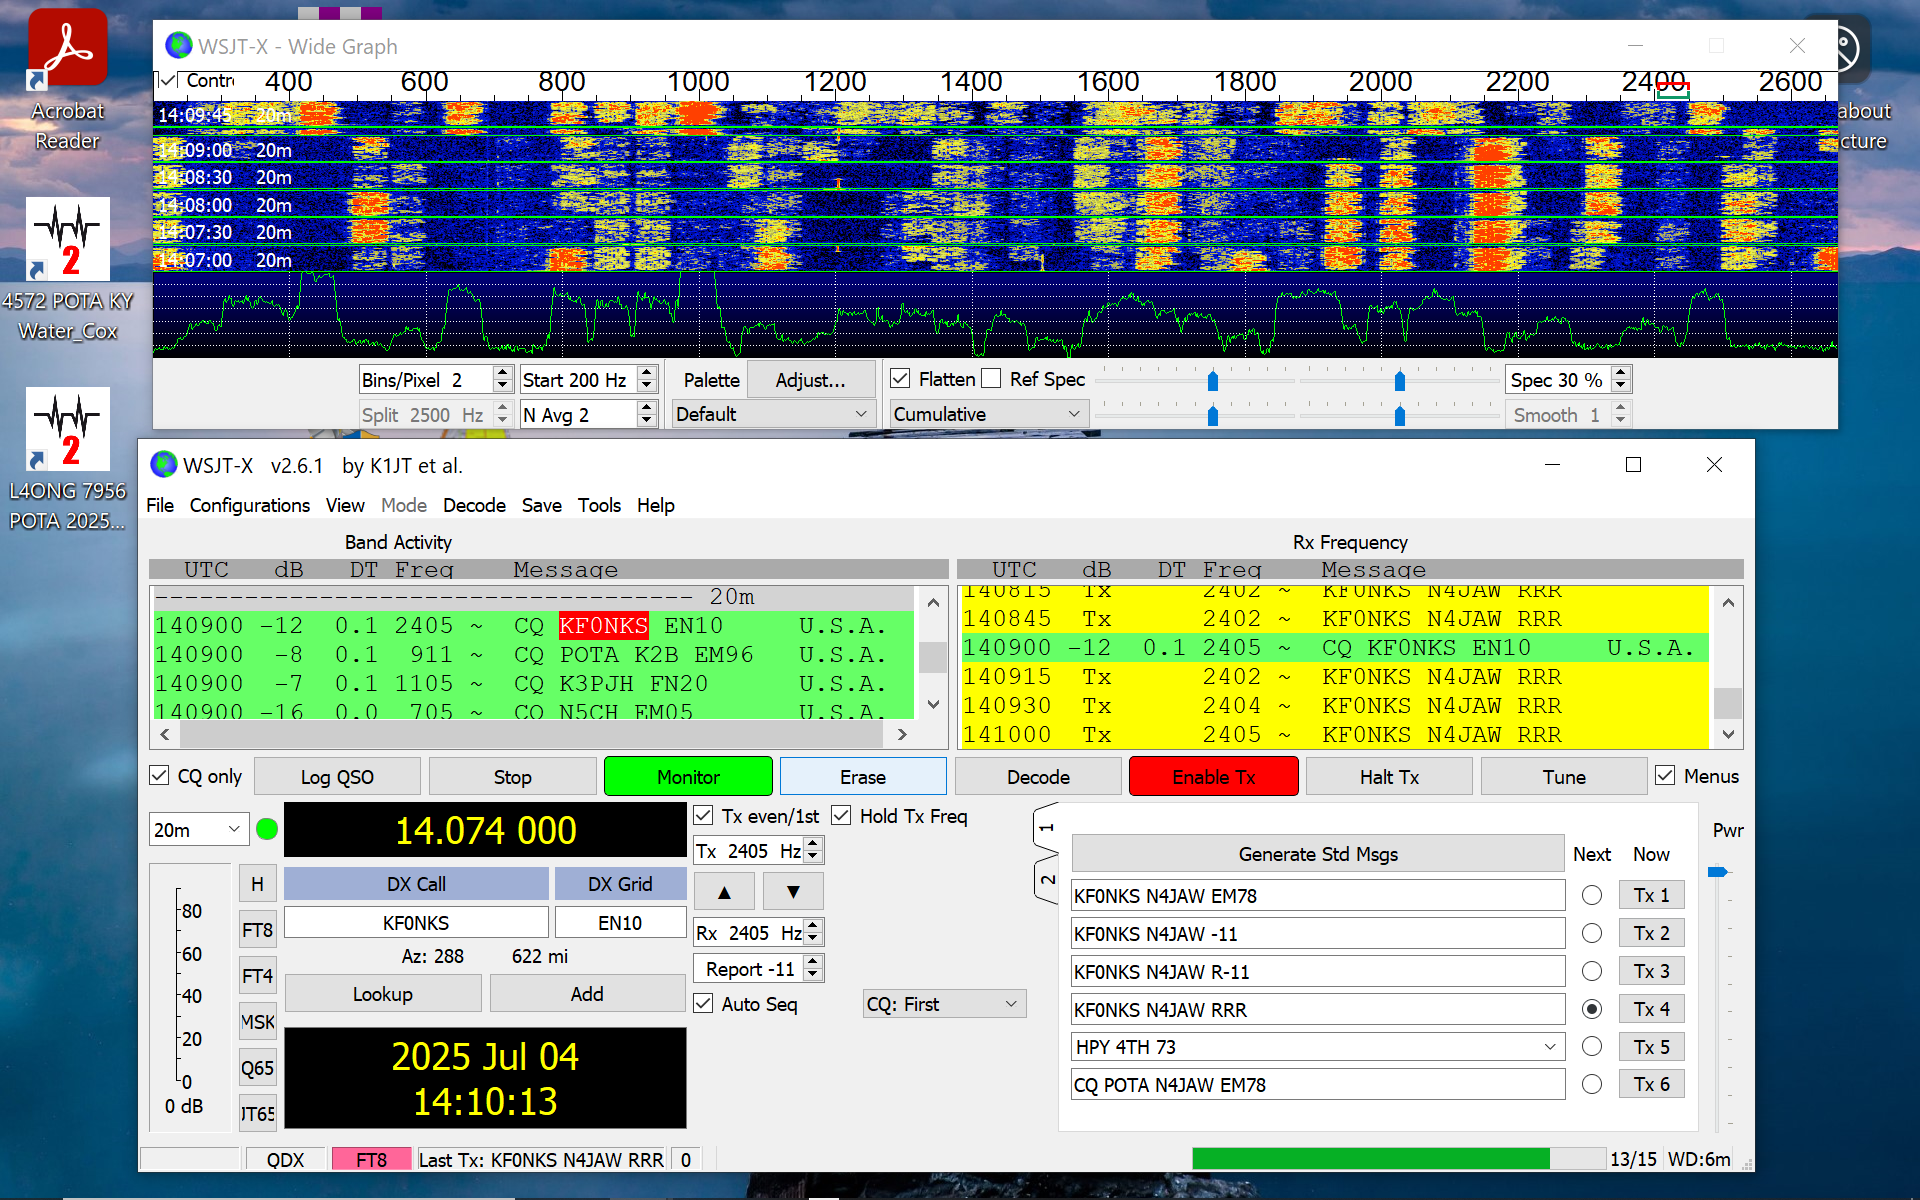Increase the N Avg stepper value
1920x1200 pixels.
[647, 407]
